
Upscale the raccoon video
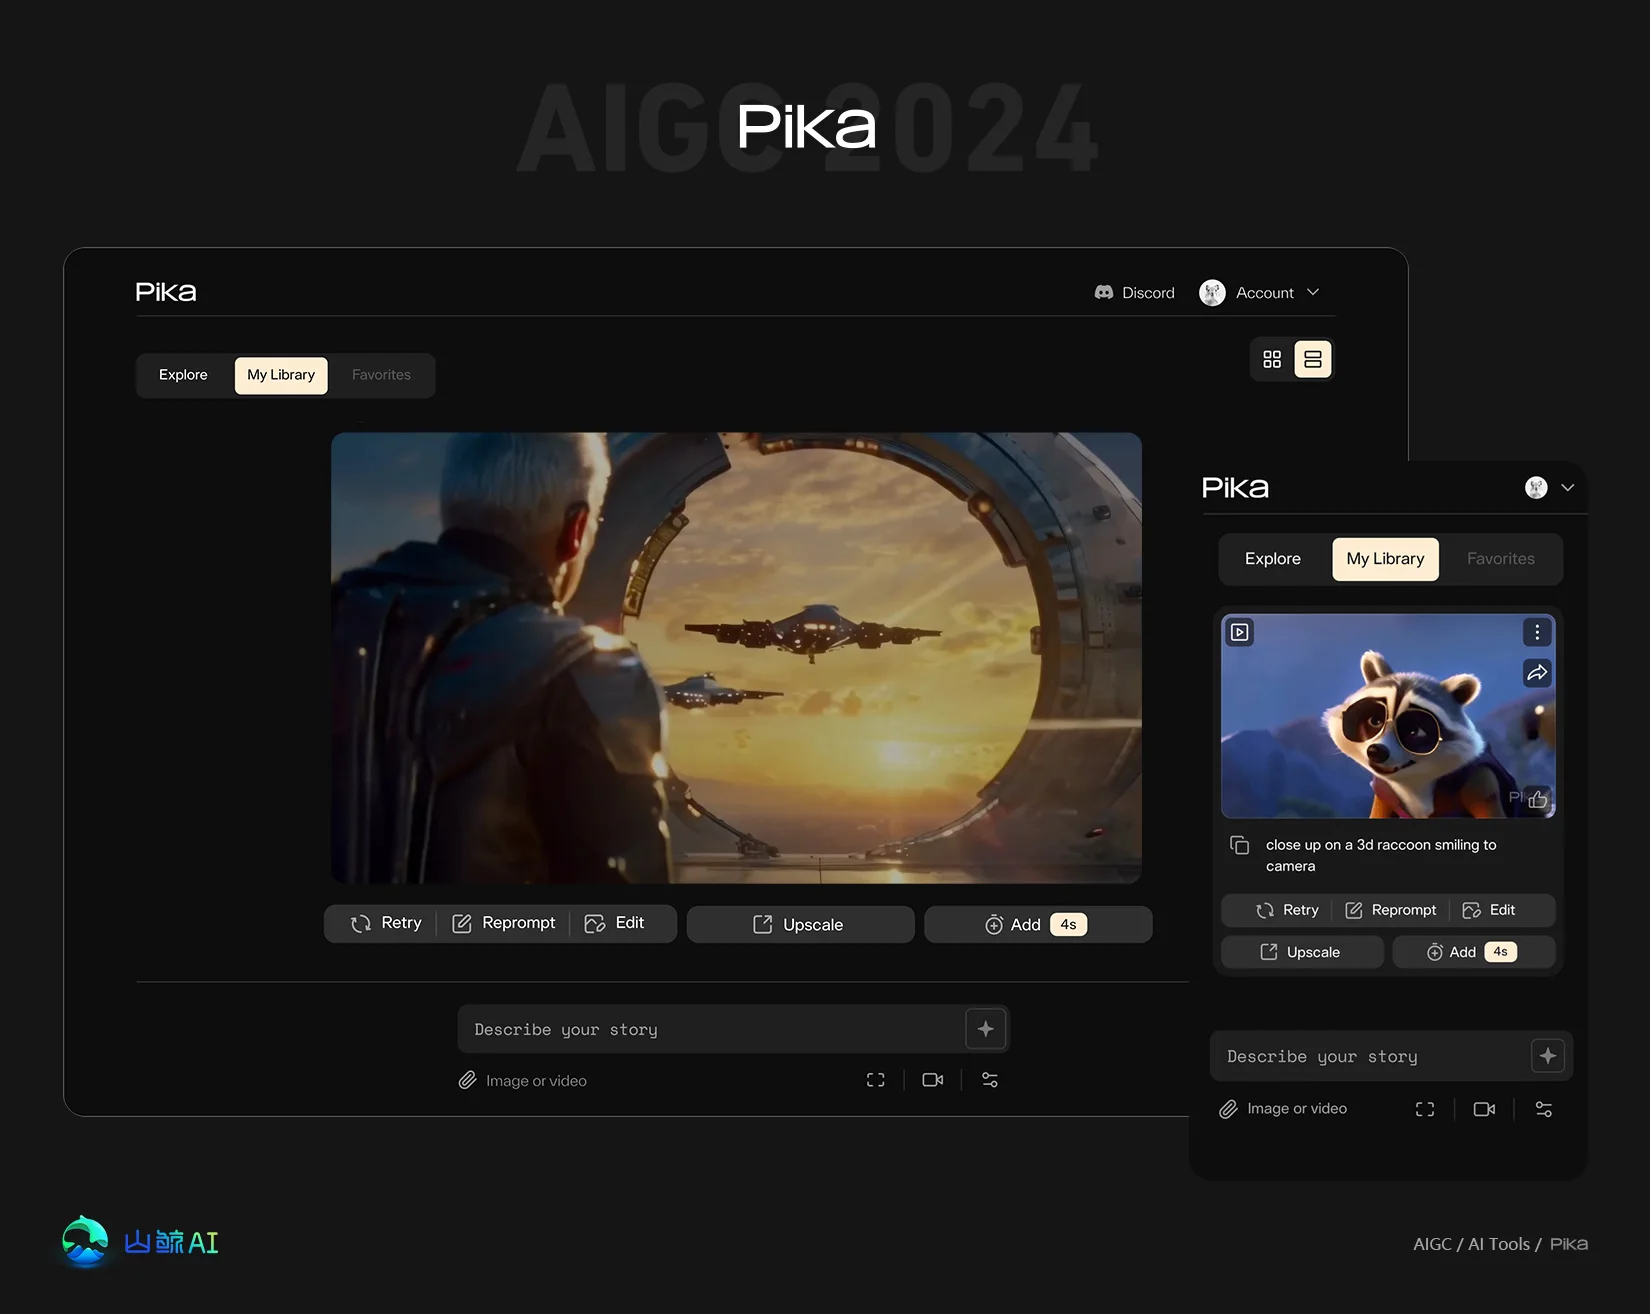(1302, 952)
